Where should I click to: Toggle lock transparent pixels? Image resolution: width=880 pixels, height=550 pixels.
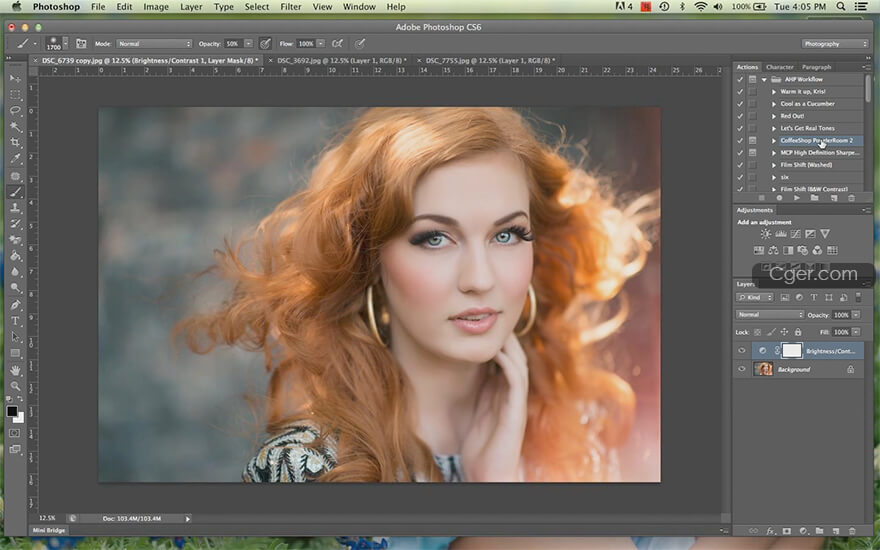(x=757, y=332)
